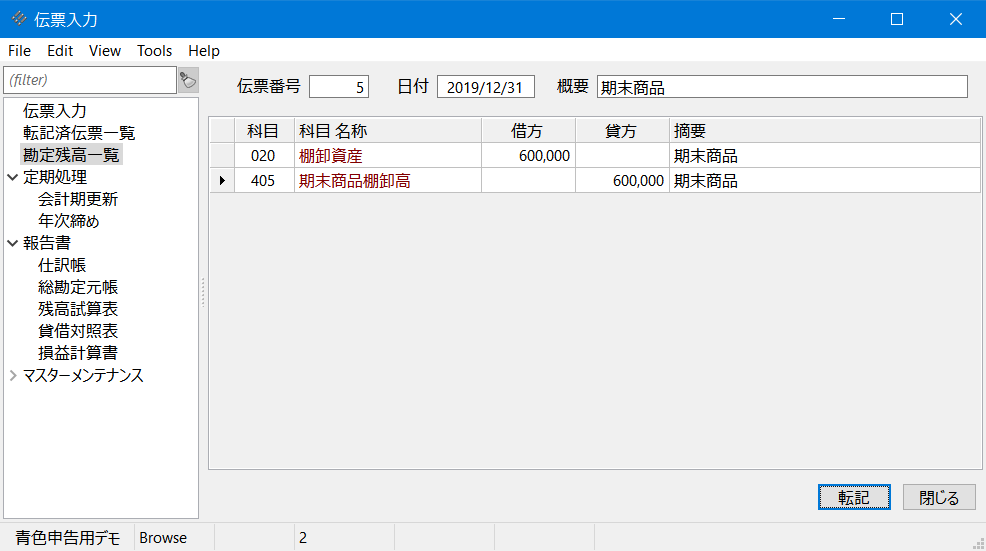
Task: Select 転記済伝票一覧 in the sidebar
Action: (x=79, y=133)
